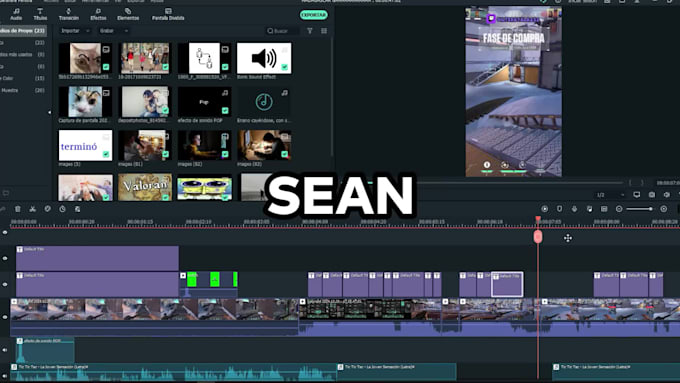Open the Pantalla Dividida tab
The image size is (680, 383).
[168, 14]
